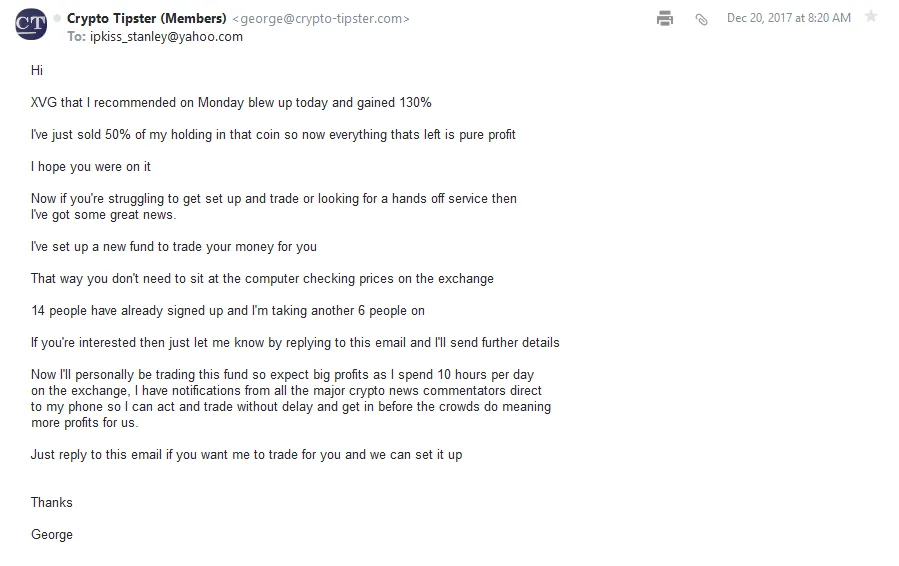Screen dimensions: 899x566
Task: Click the "Thanks" closing line
Action: [x=52, y=503]
